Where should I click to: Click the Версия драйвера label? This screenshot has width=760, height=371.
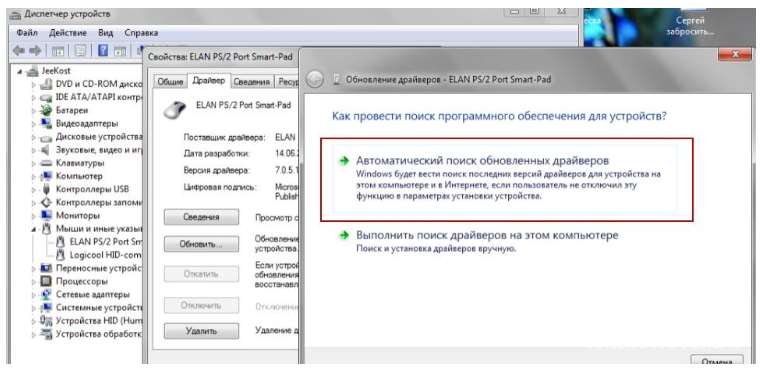point(217,170)
